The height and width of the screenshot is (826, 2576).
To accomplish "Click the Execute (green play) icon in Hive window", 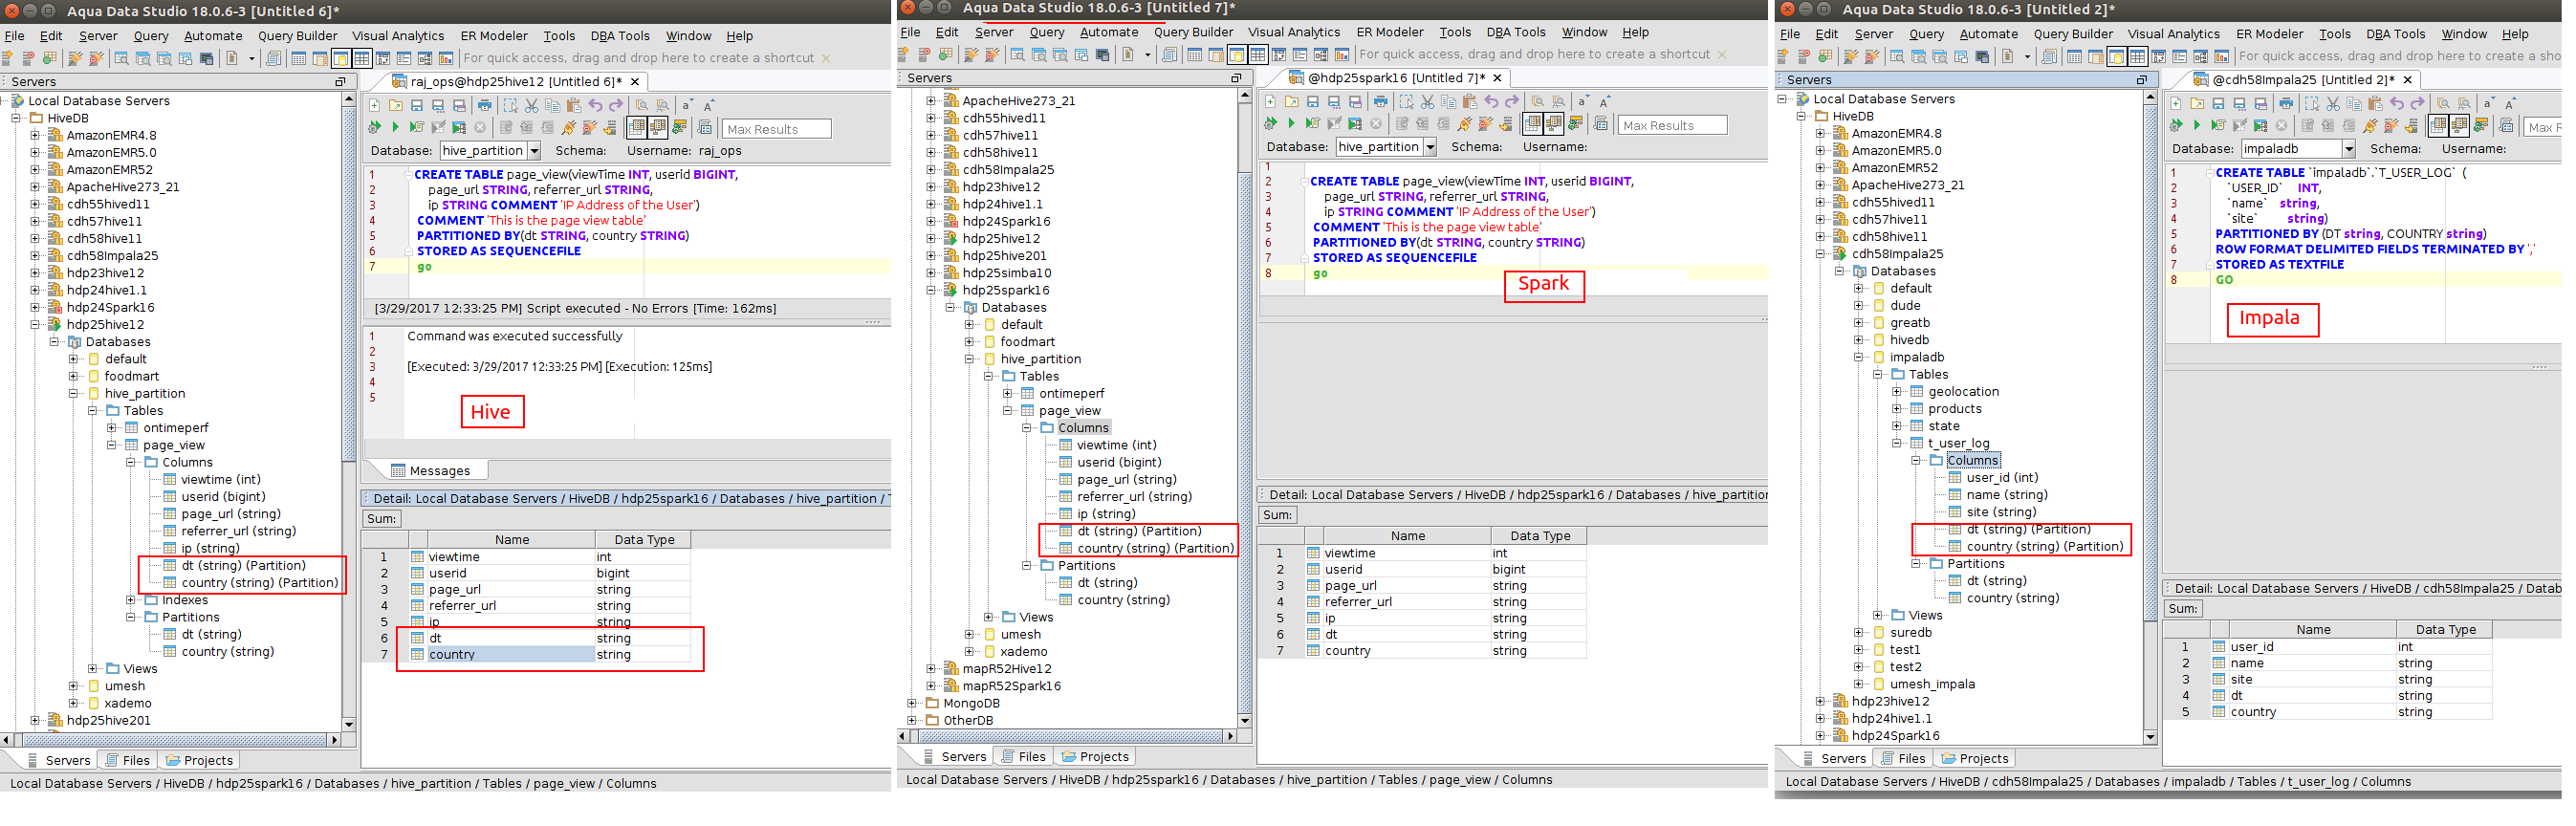I will [x=394, y=127].
